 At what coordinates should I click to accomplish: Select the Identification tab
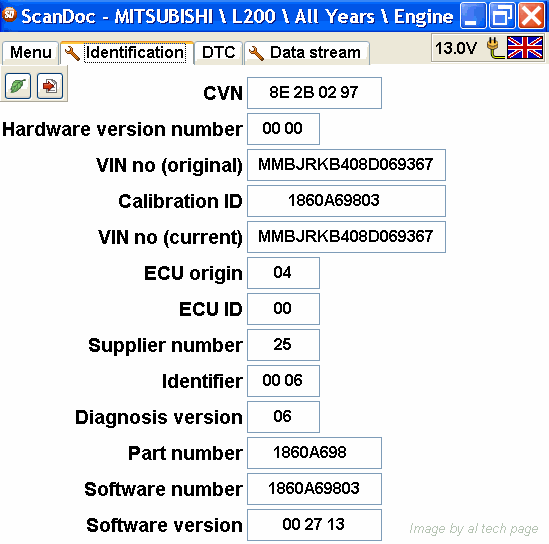tap(127, 53)
